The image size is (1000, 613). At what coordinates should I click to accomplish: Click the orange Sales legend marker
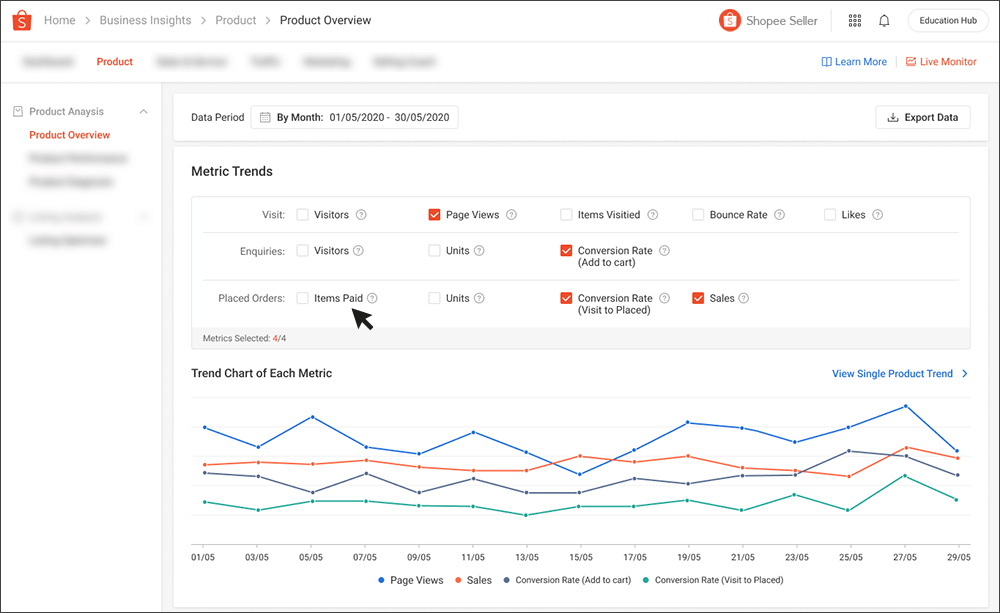coord(456,580)
